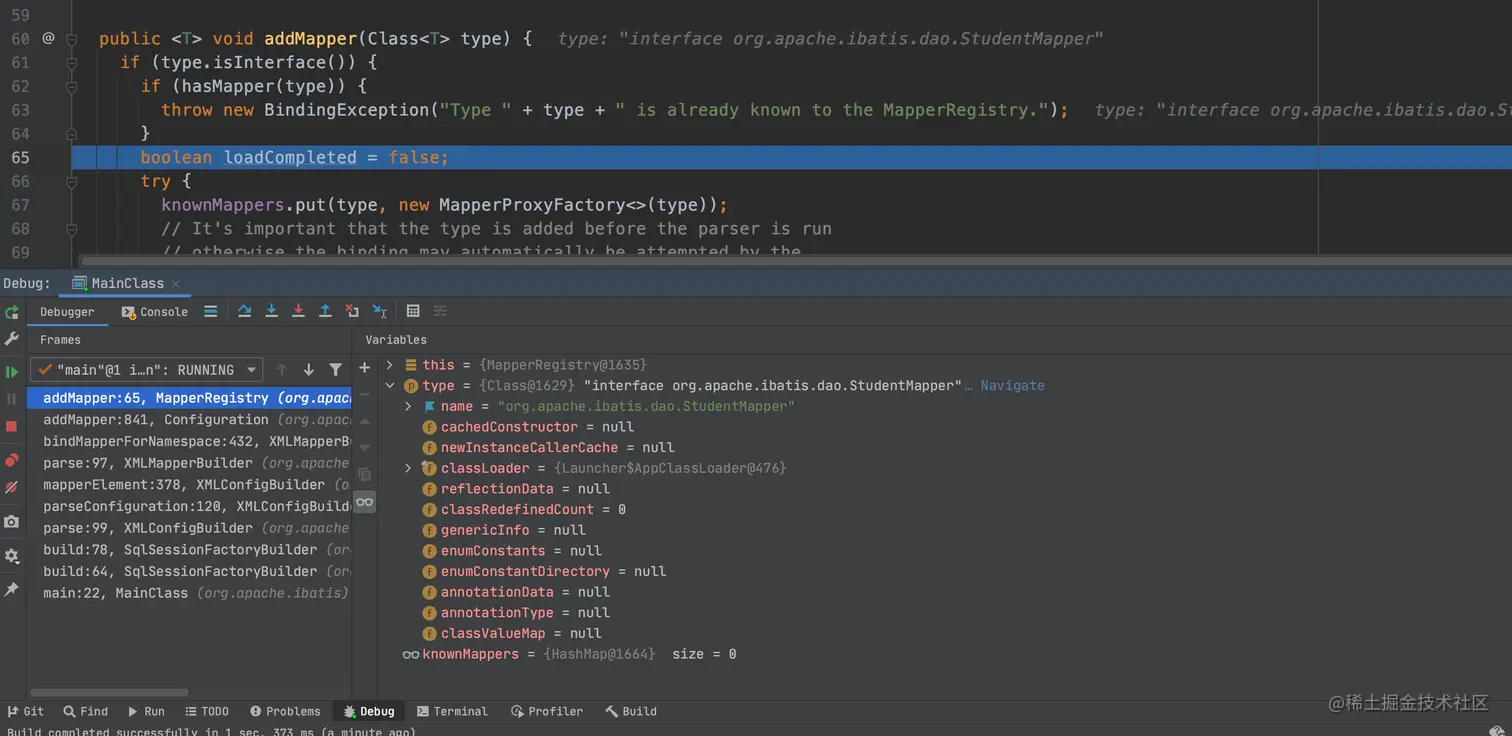1512x736 pixels.
Task: Select frame mapperElement:378, XMLConfigBuilder
Action: click(190, 485)
